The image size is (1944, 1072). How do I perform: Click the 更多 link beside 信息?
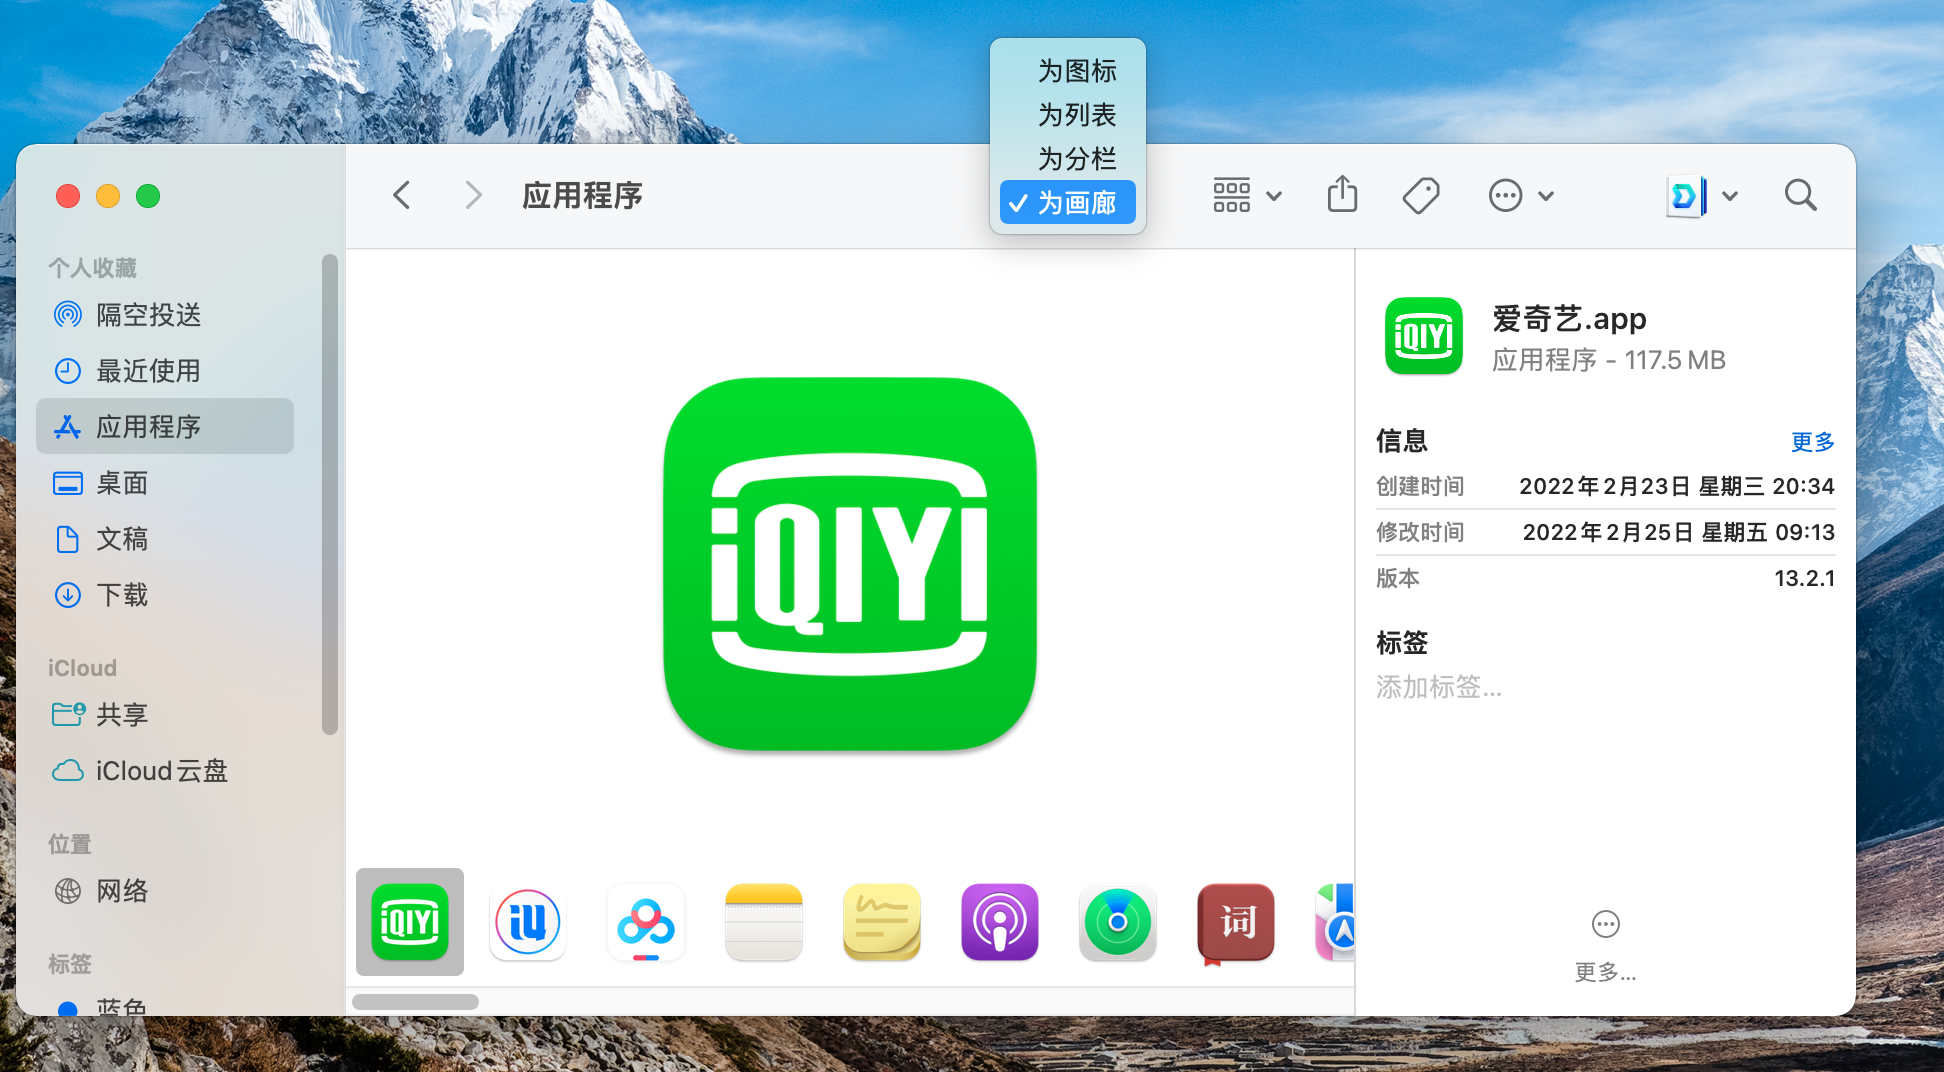click(x=1813, y=441)
